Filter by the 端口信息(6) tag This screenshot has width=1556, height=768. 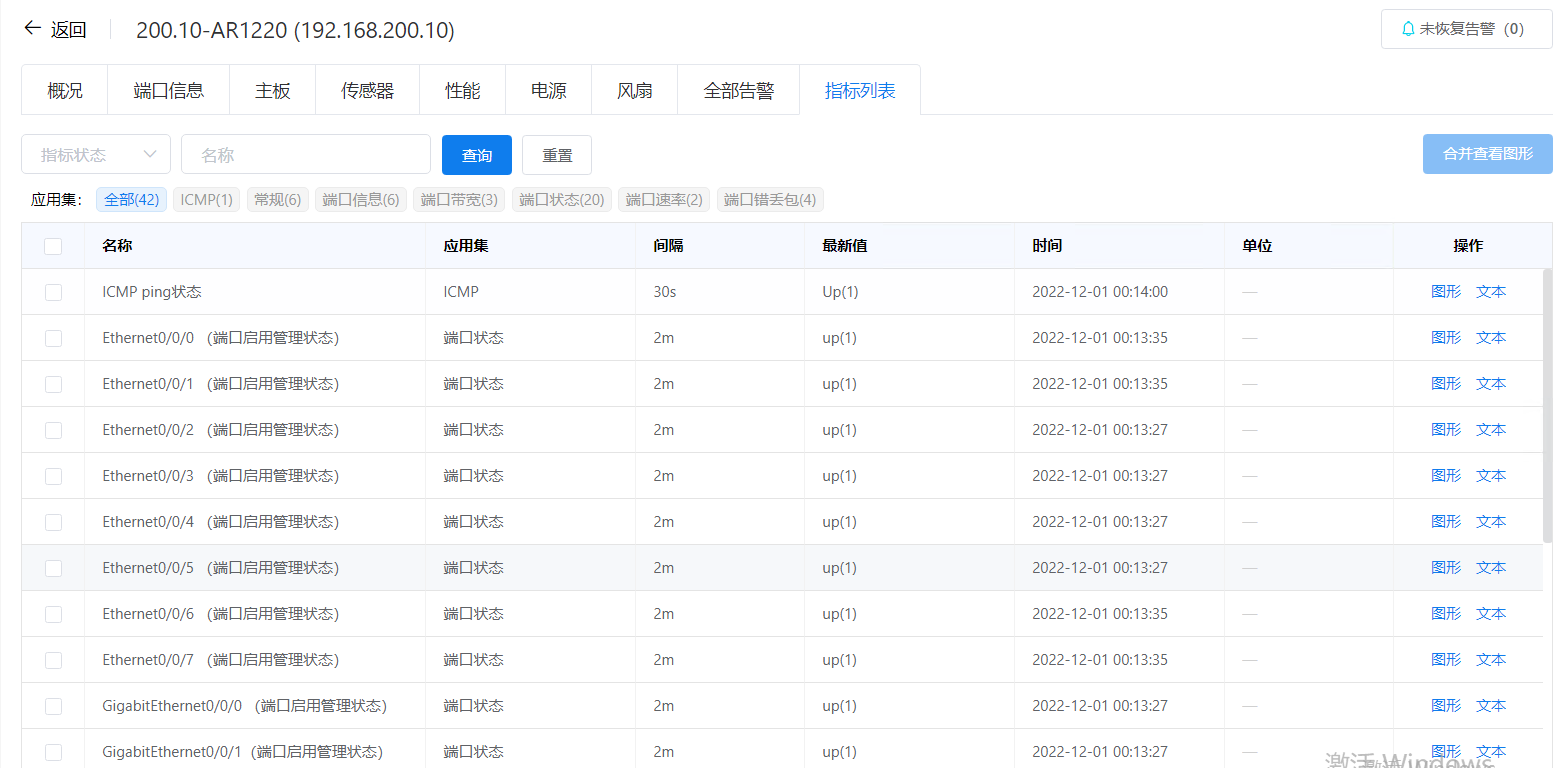coord(361,199)
